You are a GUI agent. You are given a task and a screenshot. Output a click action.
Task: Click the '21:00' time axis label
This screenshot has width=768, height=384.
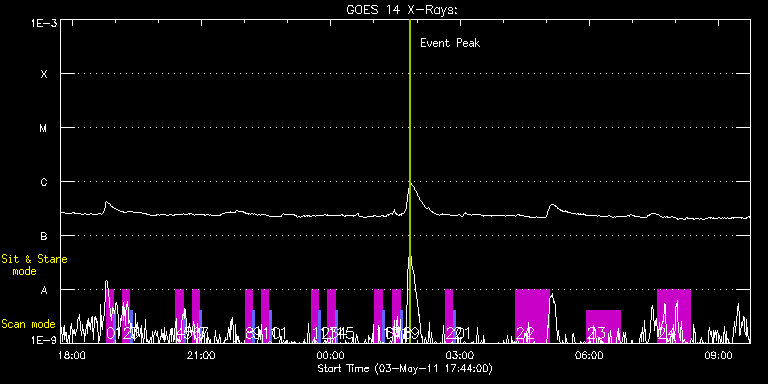click(201, 355)
